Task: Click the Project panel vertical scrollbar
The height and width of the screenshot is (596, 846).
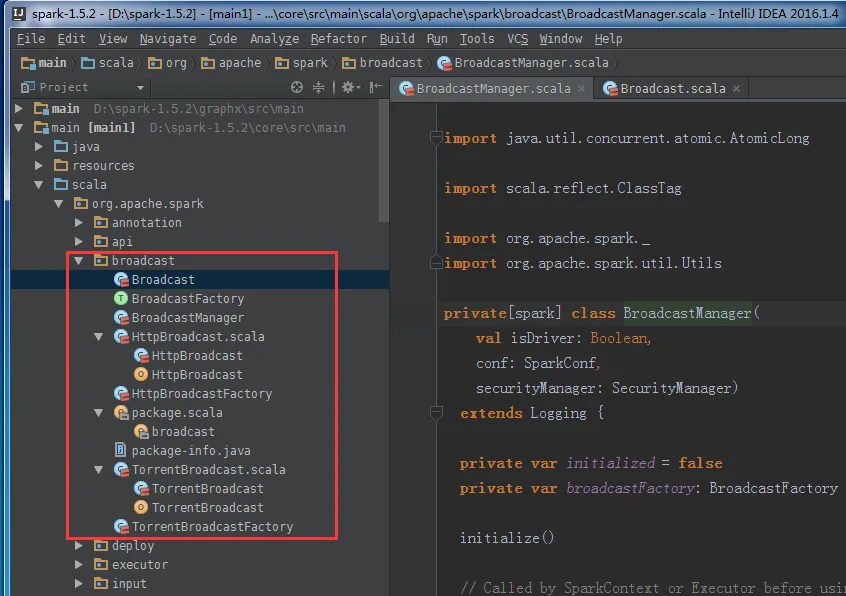Action: pyautogui.click(x=384, y=160)
